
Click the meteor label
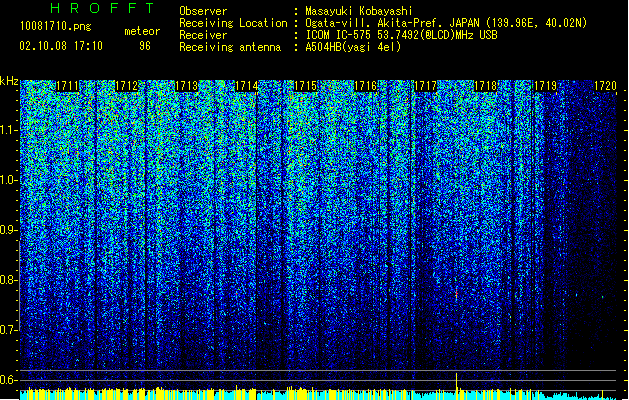142,31
